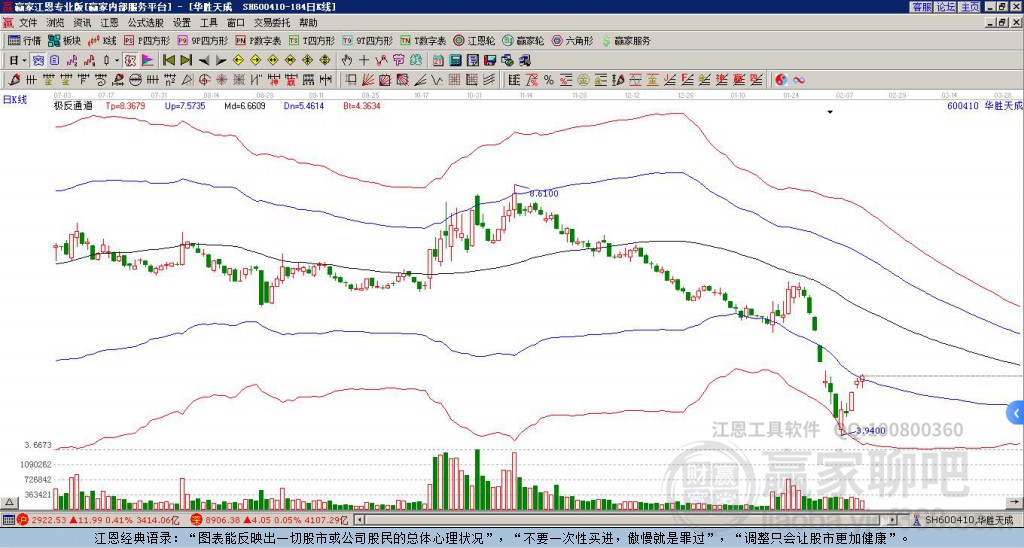Open the 六角形 tool

point(572,40)
